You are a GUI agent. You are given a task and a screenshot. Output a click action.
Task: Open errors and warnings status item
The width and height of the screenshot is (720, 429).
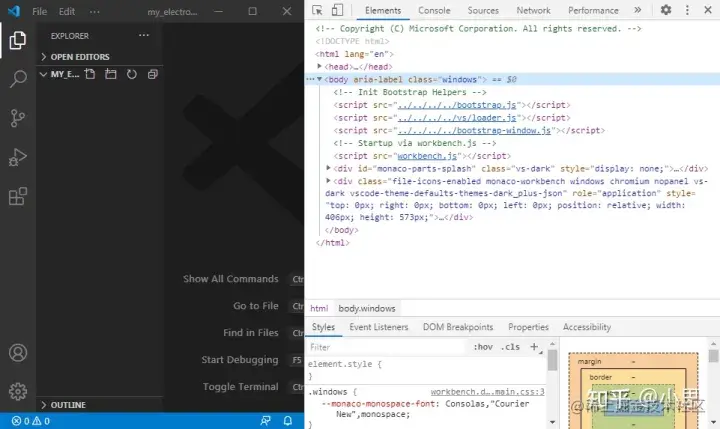click(x=30, y=421)
